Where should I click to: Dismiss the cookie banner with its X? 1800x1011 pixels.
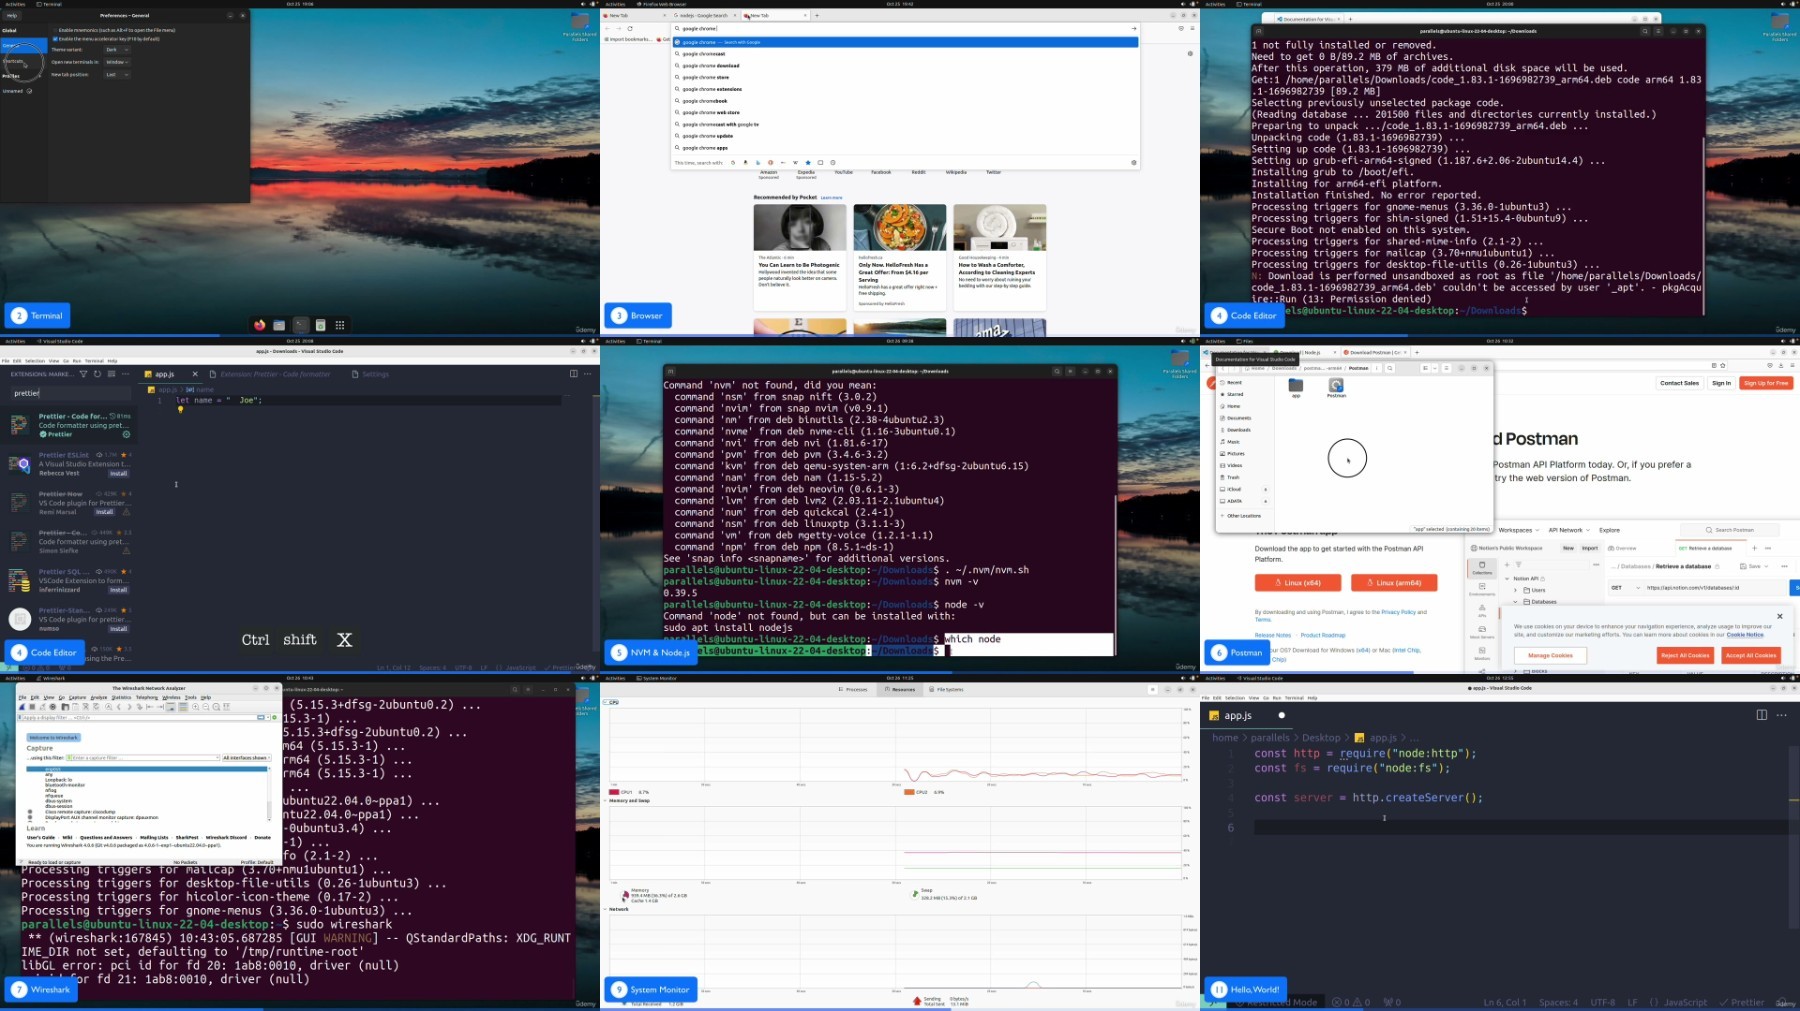coord(1780,616)
